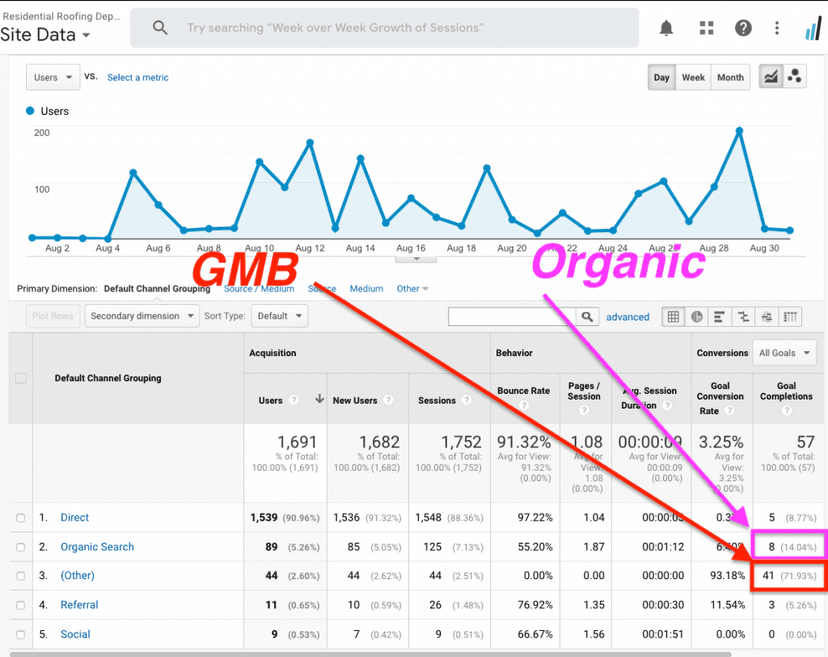This screenshot has height=657, width=828.
Task: Tick the Organic Search row checkbox
Action: pyautogui.click(x=21, y=547)
